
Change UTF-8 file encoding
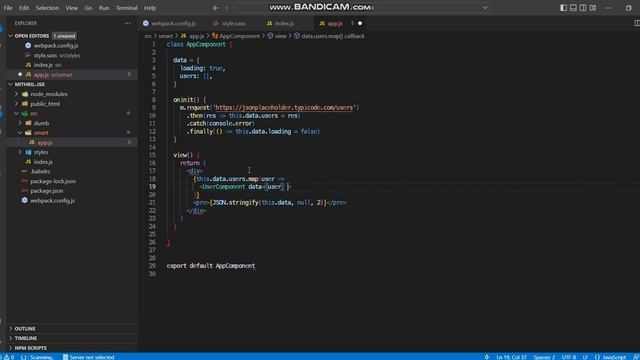[569, 357]
